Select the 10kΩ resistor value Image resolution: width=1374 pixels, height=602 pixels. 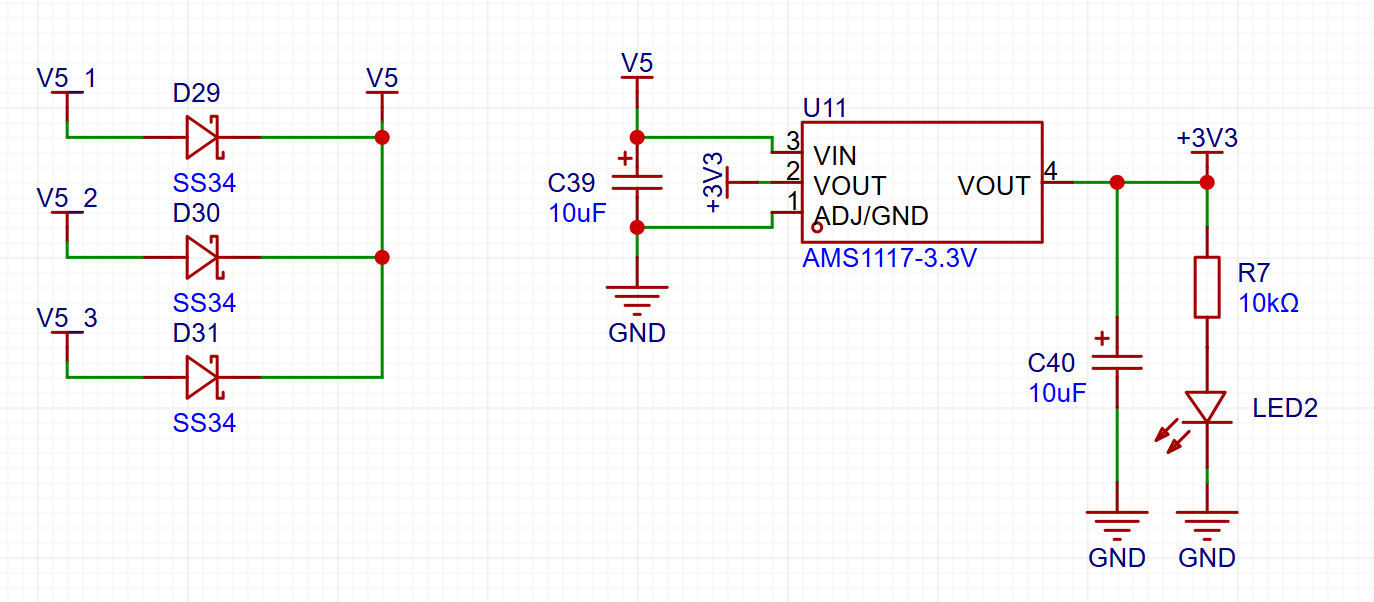pos(1268,303)
